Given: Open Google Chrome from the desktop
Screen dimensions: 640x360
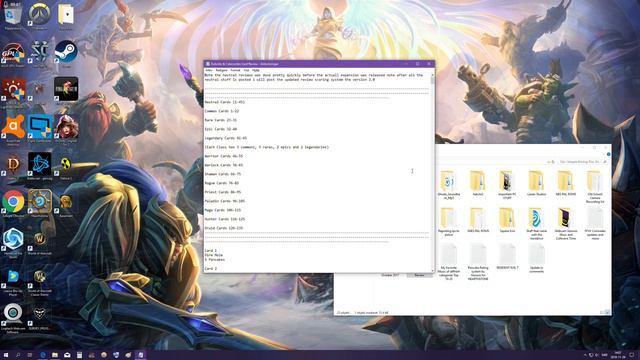Looking at the screenshot, I should point(13,203).
